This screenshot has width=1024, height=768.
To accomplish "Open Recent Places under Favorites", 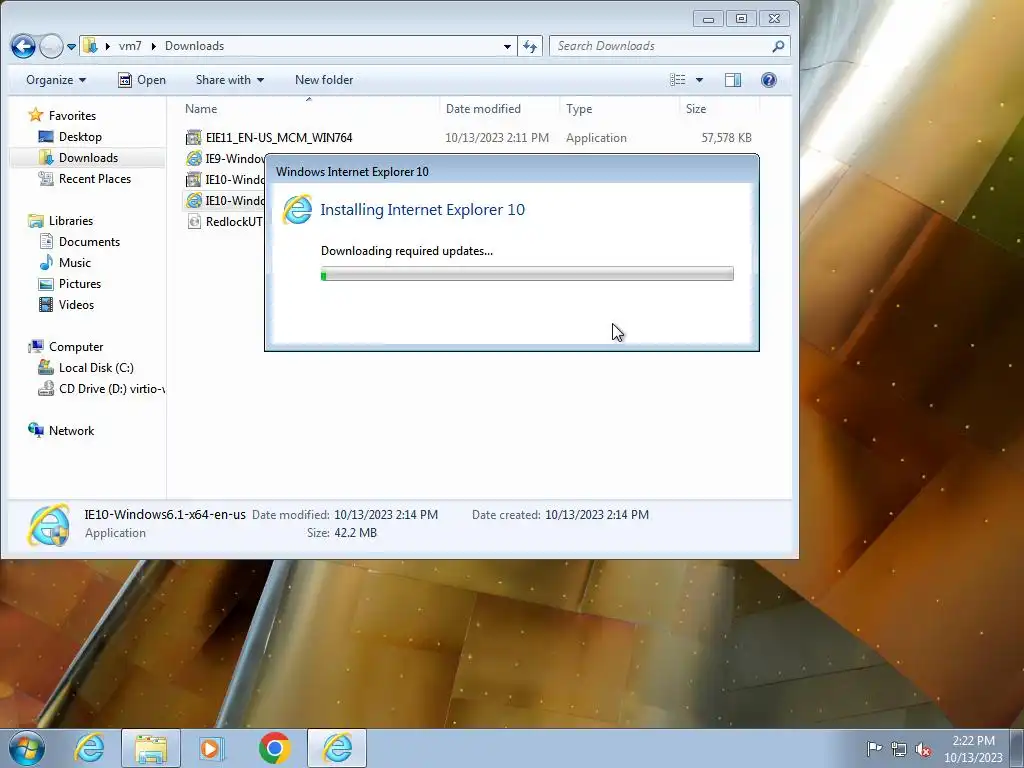I will click(85, 178).
